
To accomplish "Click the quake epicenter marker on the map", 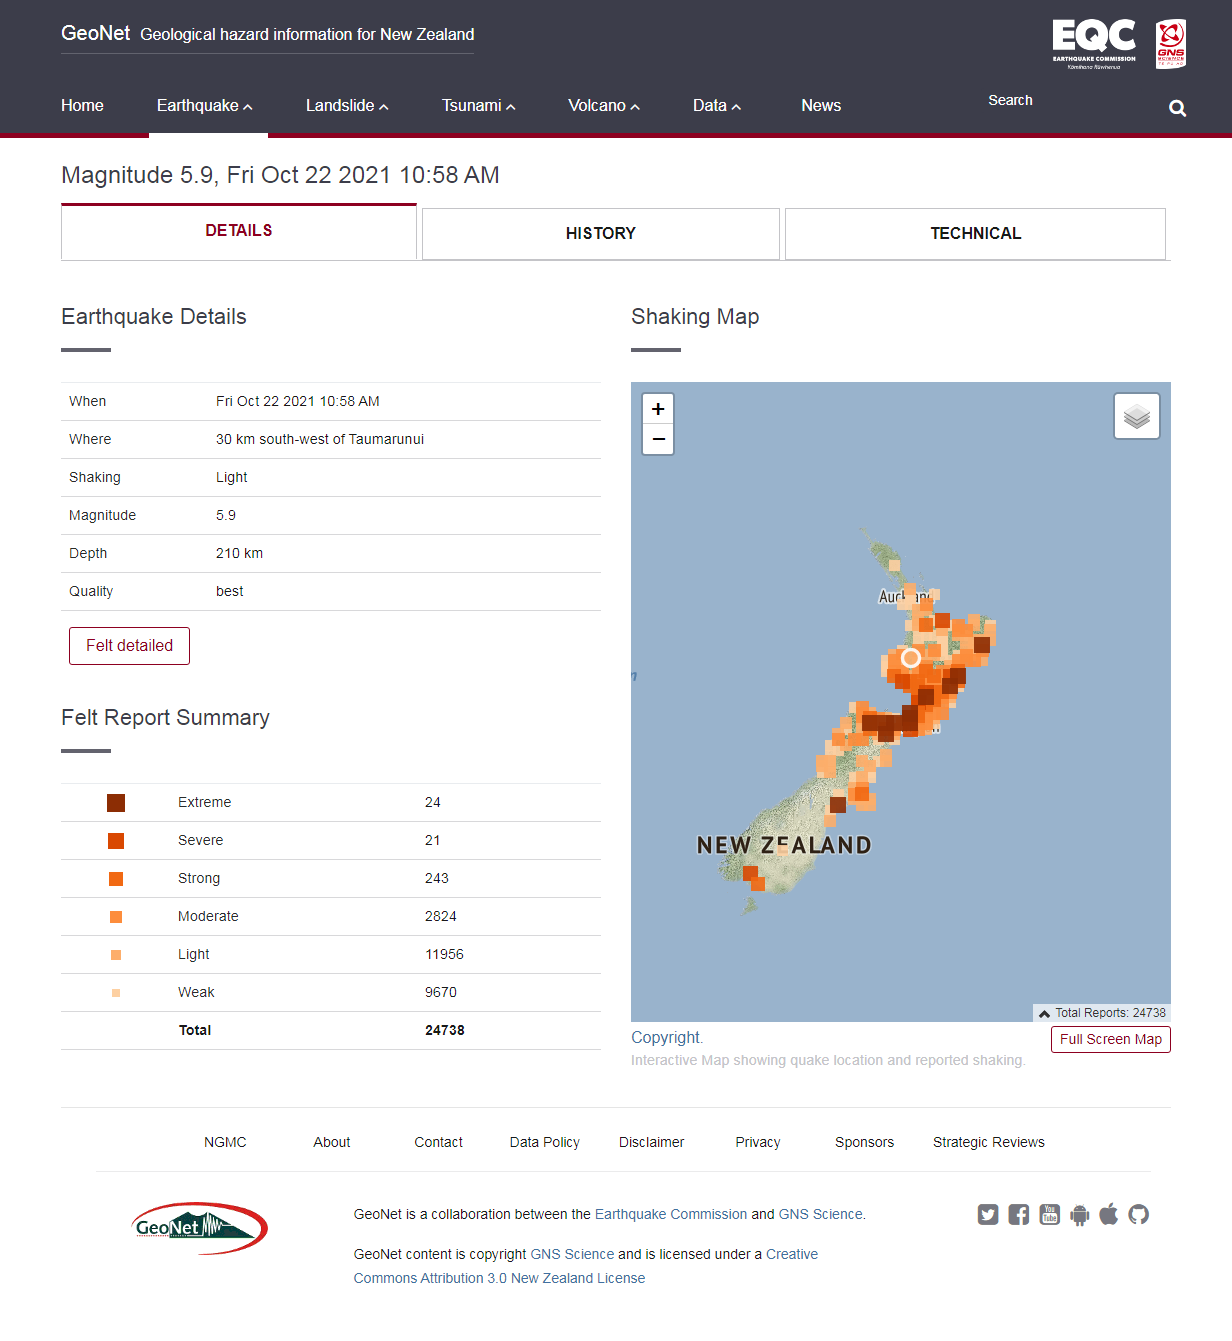I will (x=910, y=658).
